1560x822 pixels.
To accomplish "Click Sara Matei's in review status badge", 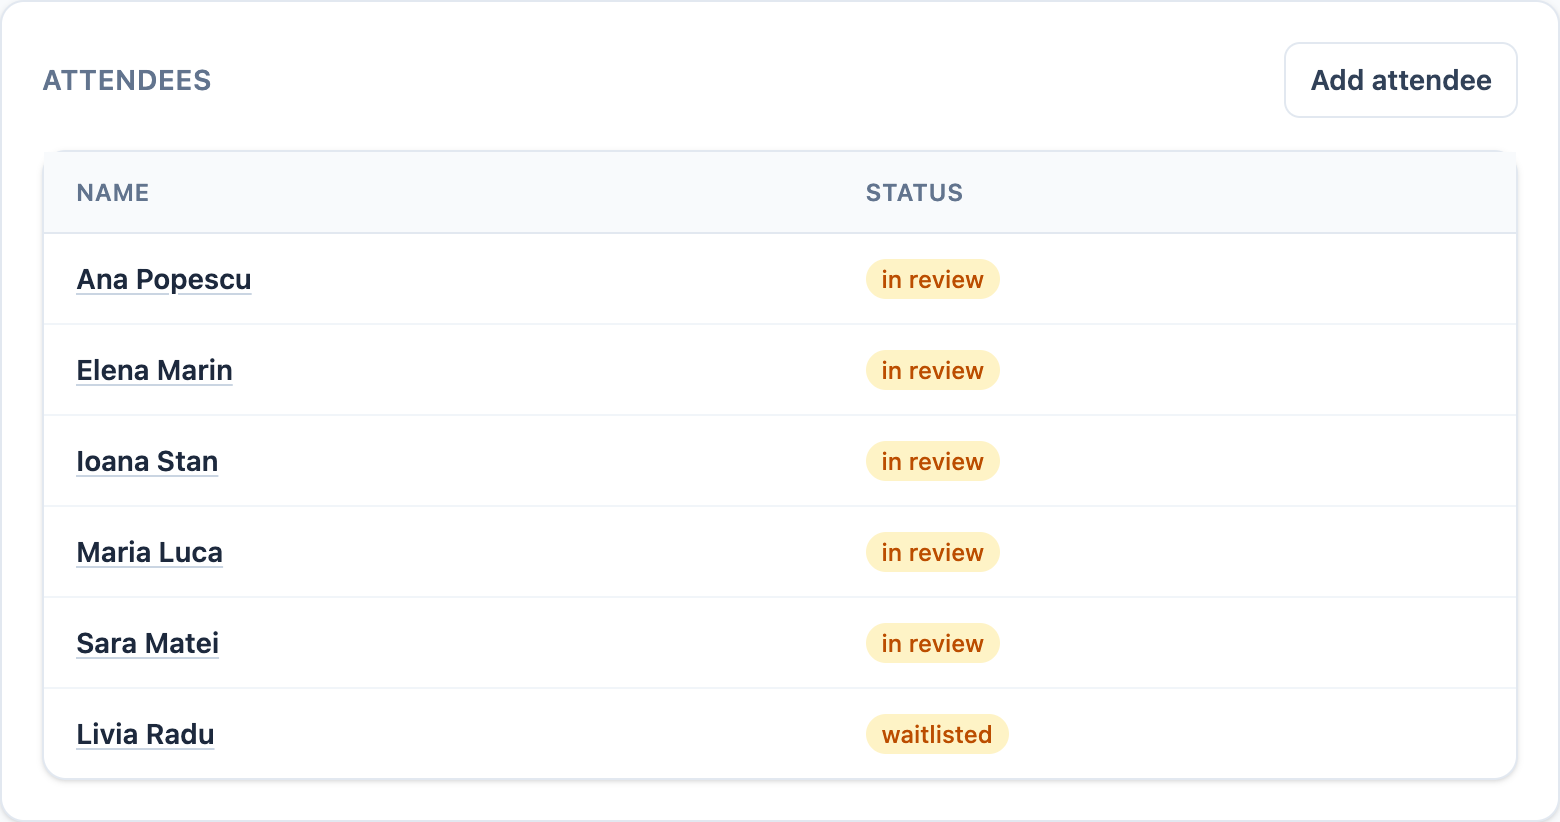I will click(933, 644).
